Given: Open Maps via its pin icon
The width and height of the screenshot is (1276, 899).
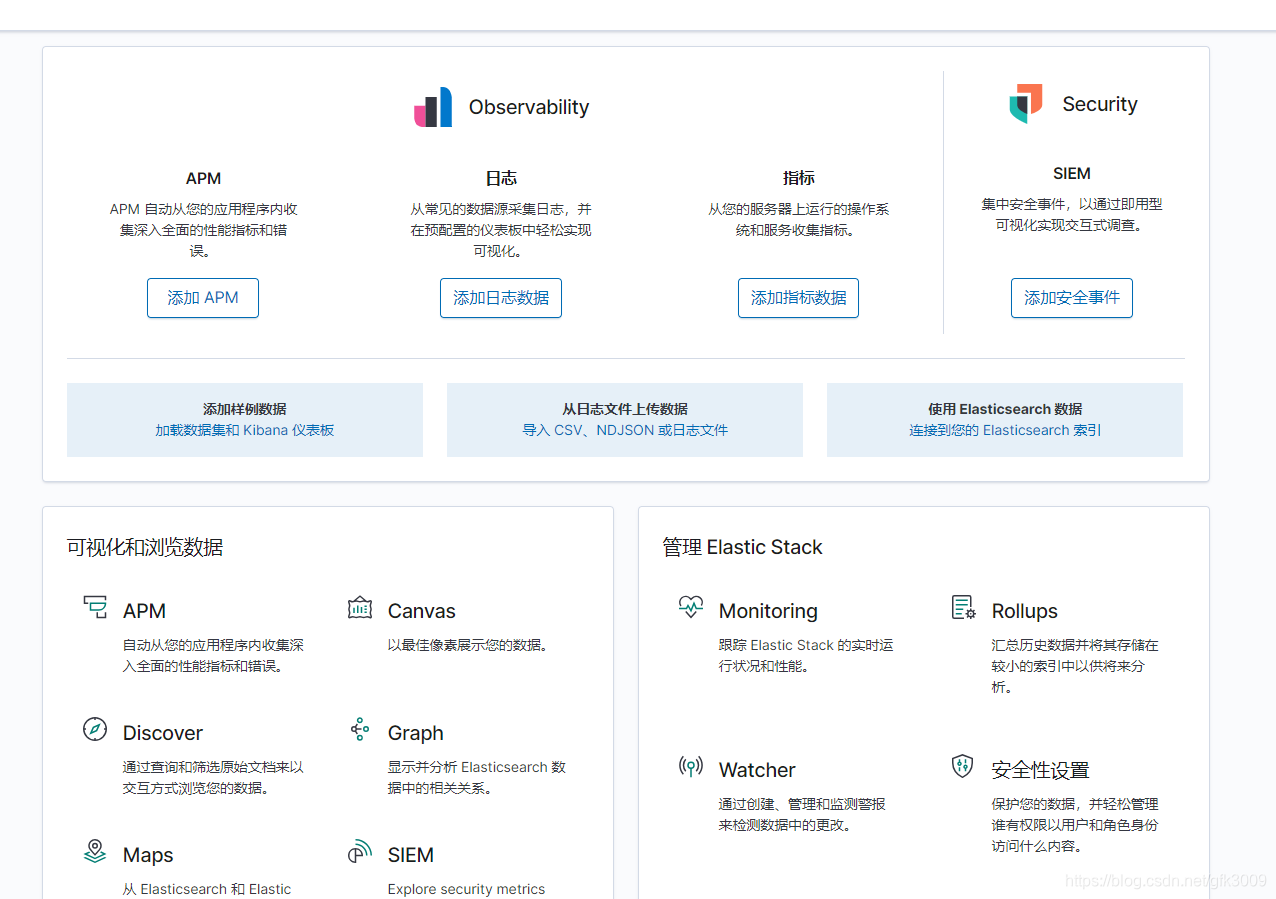Looking at the screenshot, I should 95,852.
